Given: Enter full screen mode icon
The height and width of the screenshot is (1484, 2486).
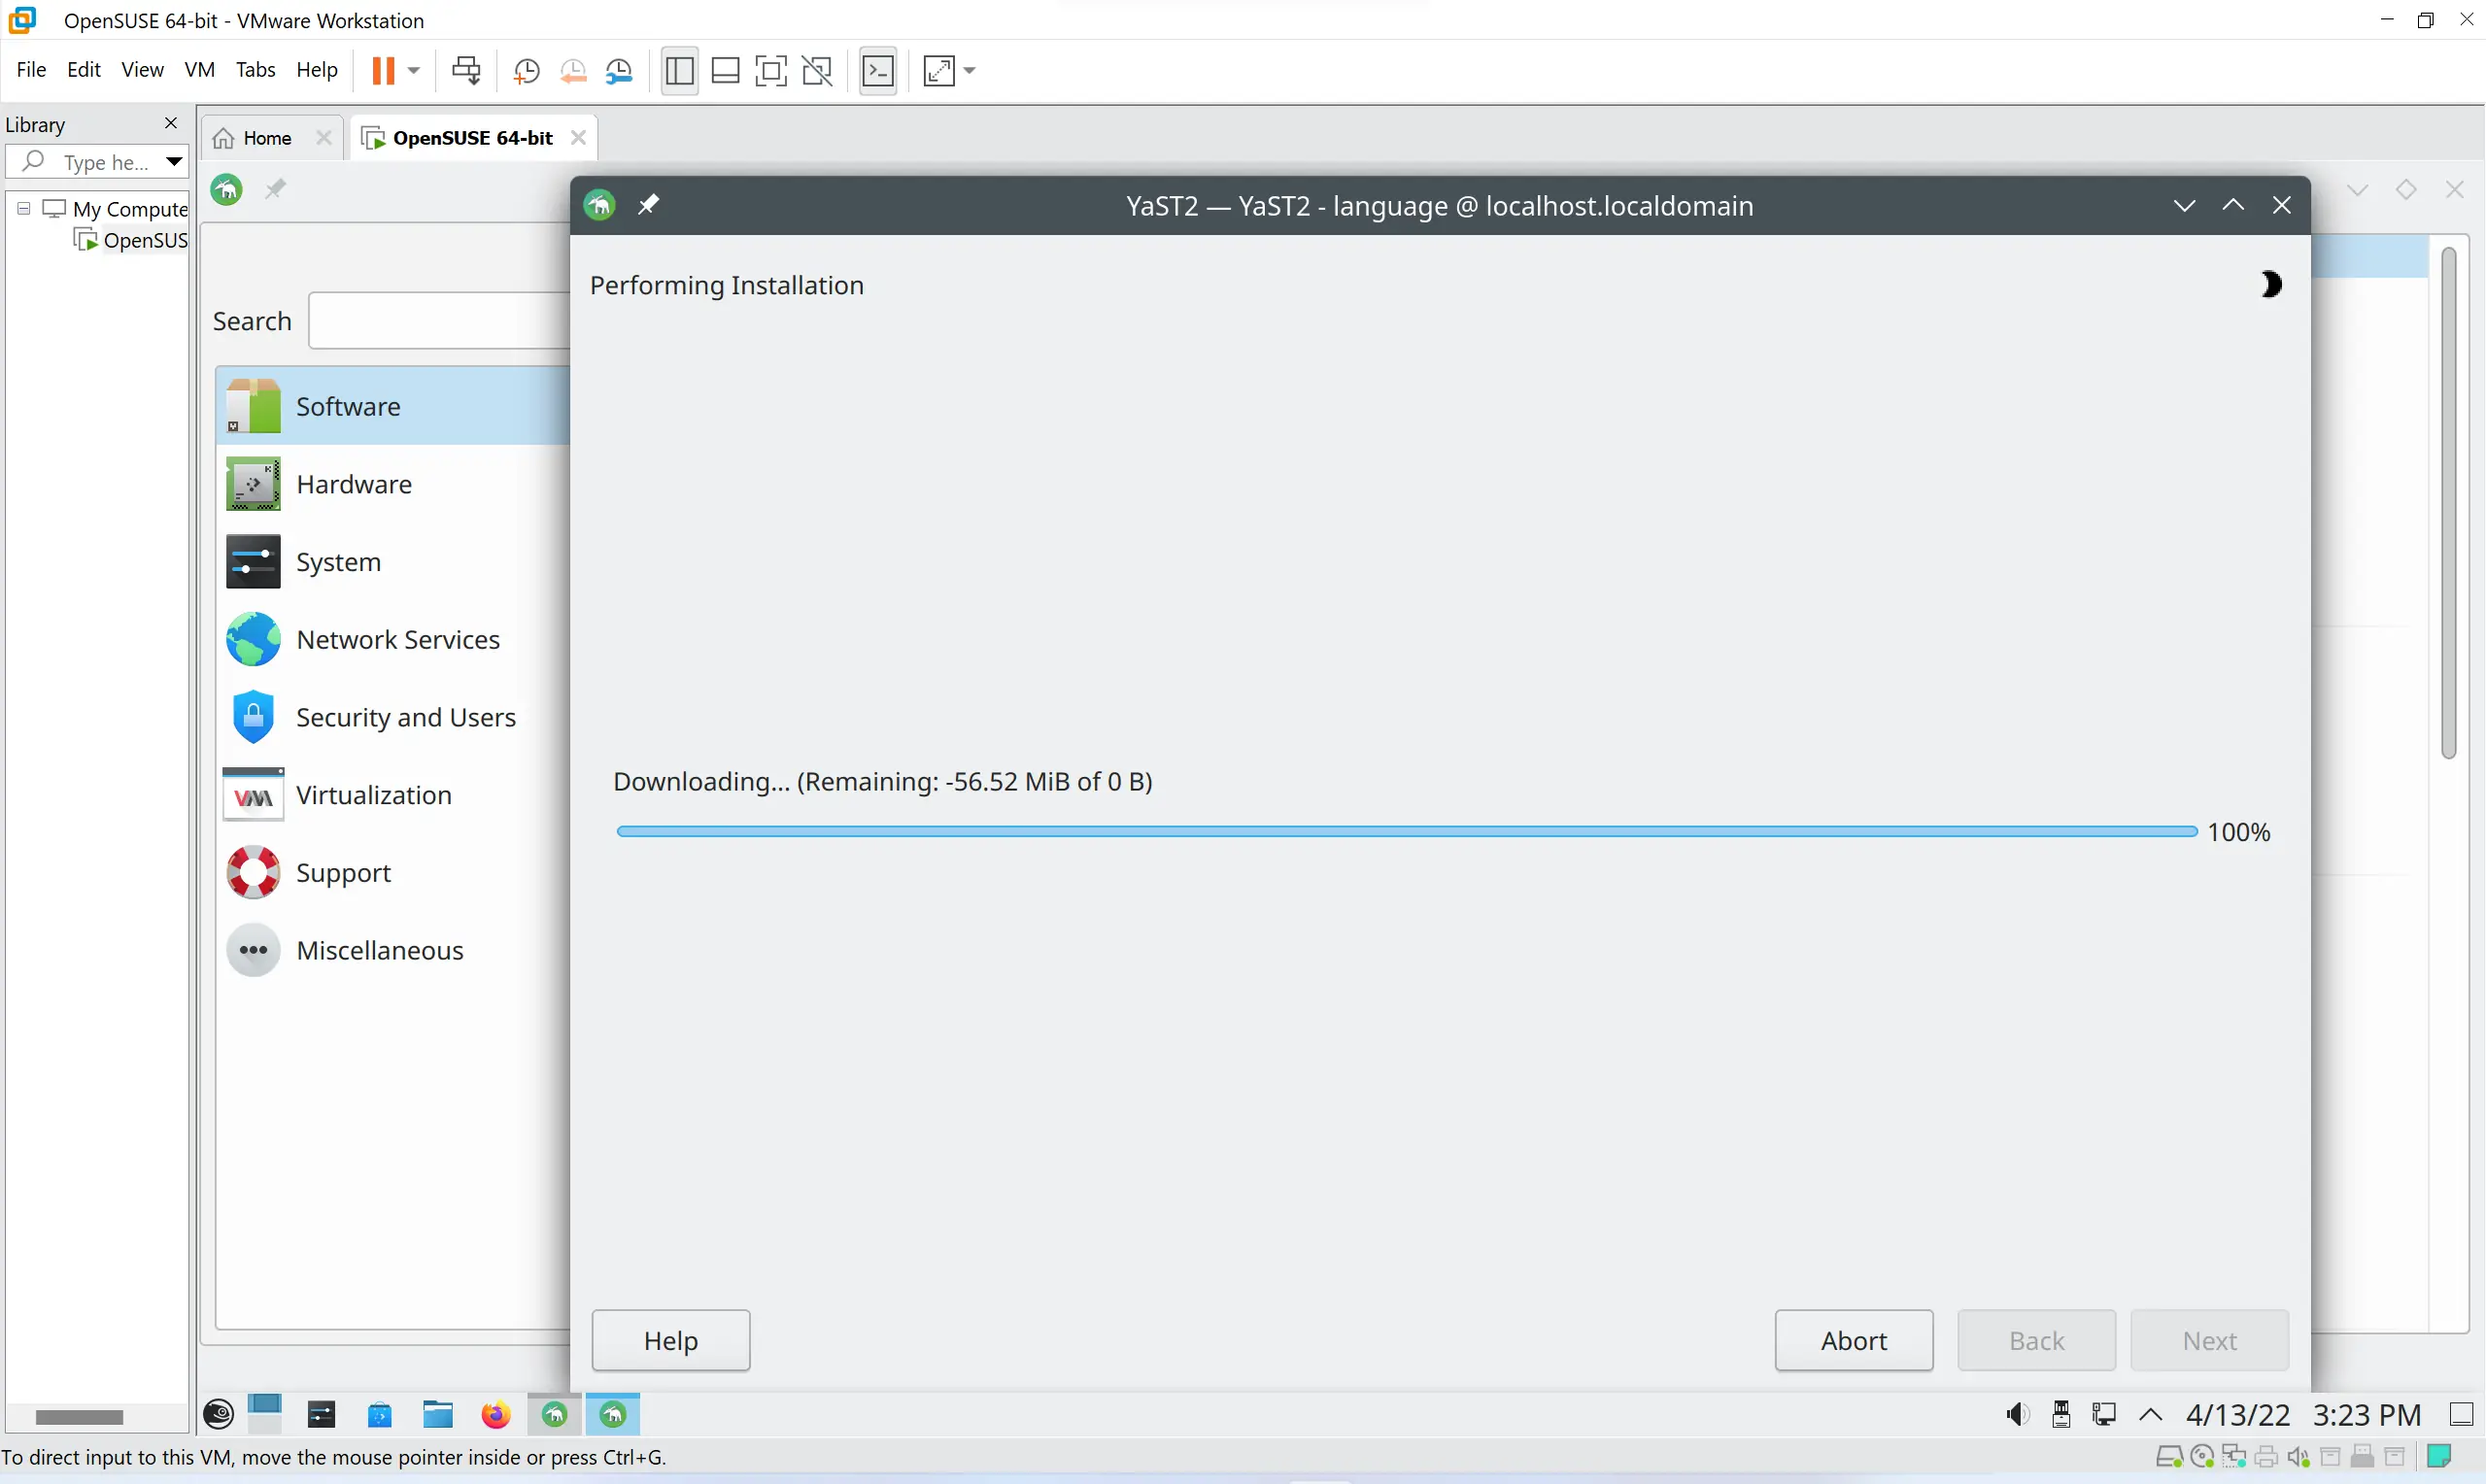Looking at the screenshot, I should pos(771,70).
